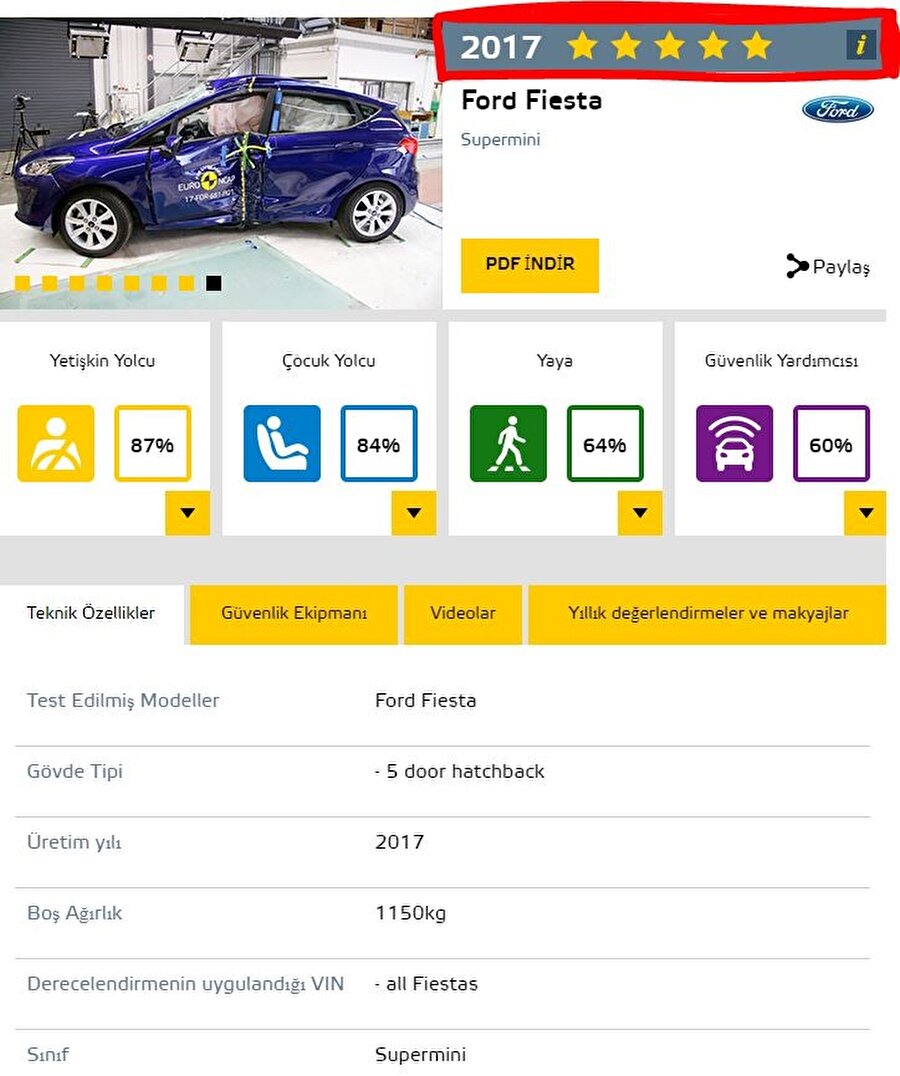This screenshot has height=1076, width=900.
Task: Expand the Yetişkin Yolcu details arrow
Action: click(x=187, y=513)
